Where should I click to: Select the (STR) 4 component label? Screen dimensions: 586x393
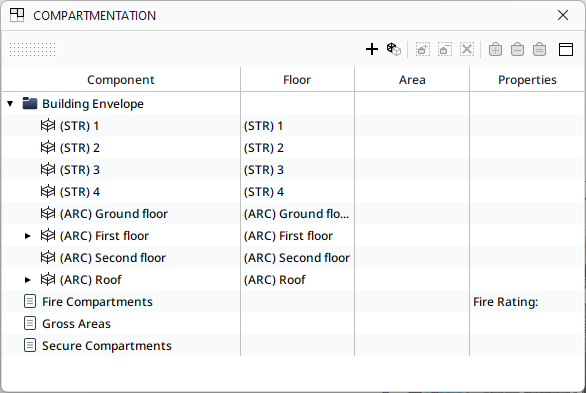[80, 192]
